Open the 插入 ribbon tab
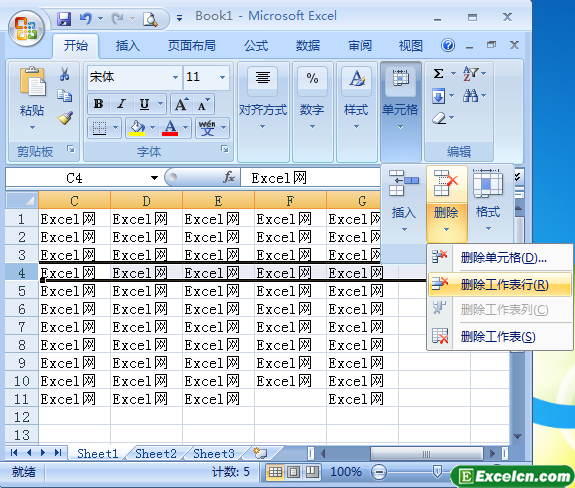The image size is (575, 488). 128,45
